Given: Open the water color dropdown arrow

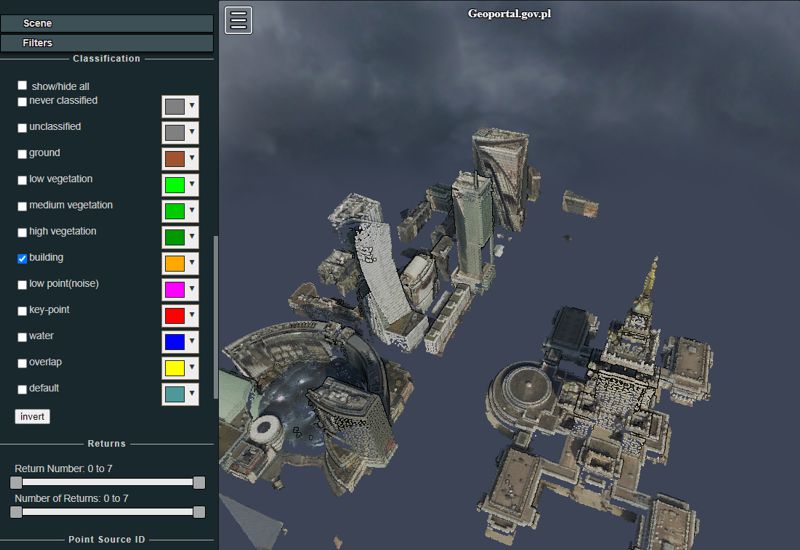Looking at the screenshot, I should click(192, 341).
